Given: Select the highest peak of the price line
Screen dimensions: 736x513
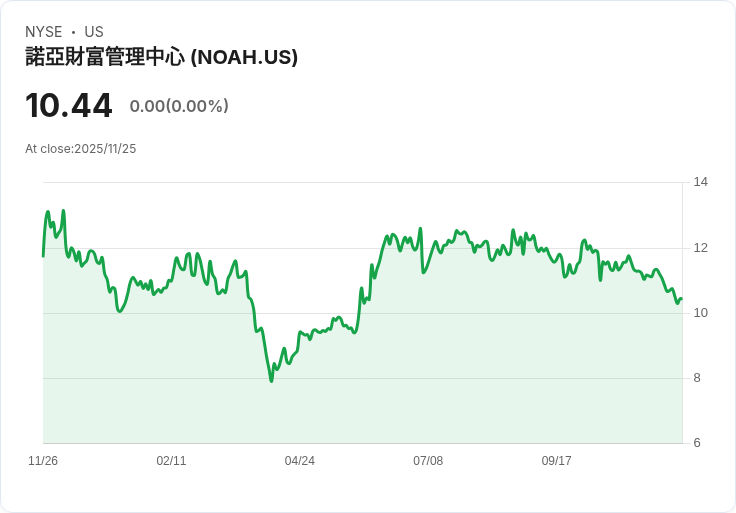Looking at the screenshot, I should pos(64,211).
